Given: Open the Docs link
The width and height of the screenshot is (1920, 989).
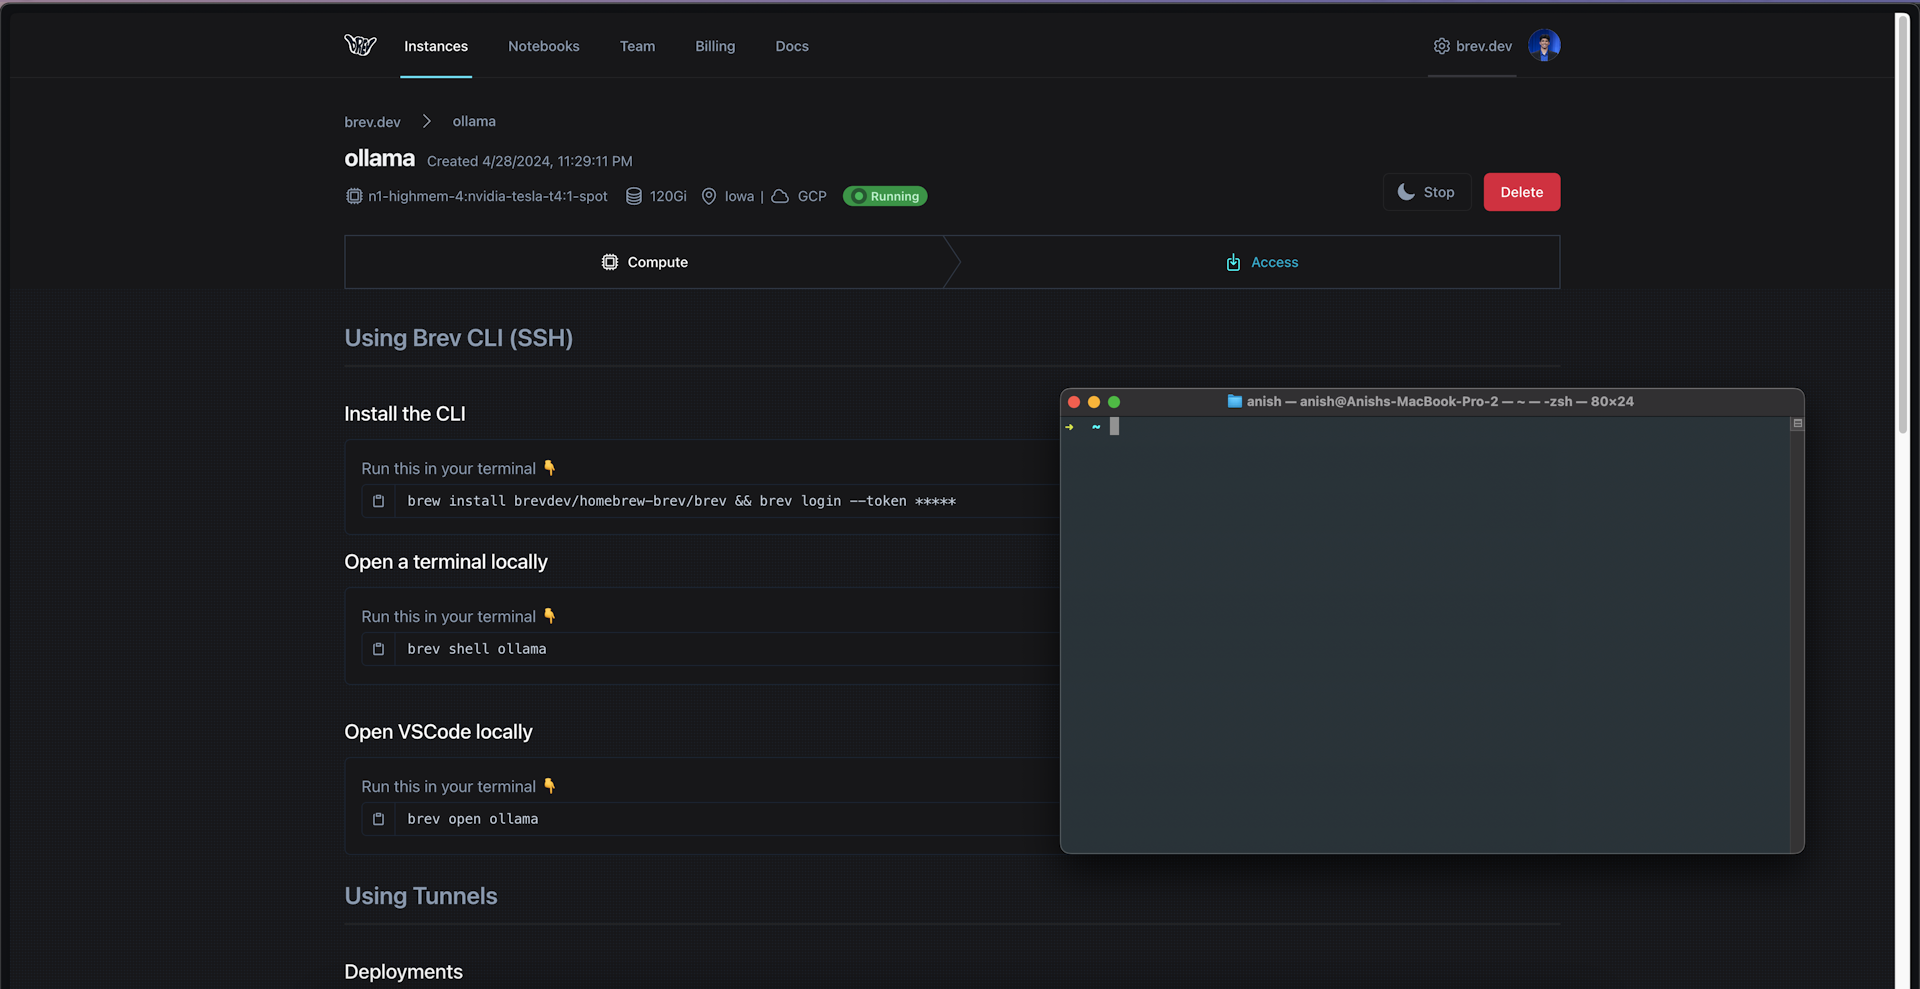Looking at the screenshot, I should point(791,46).
